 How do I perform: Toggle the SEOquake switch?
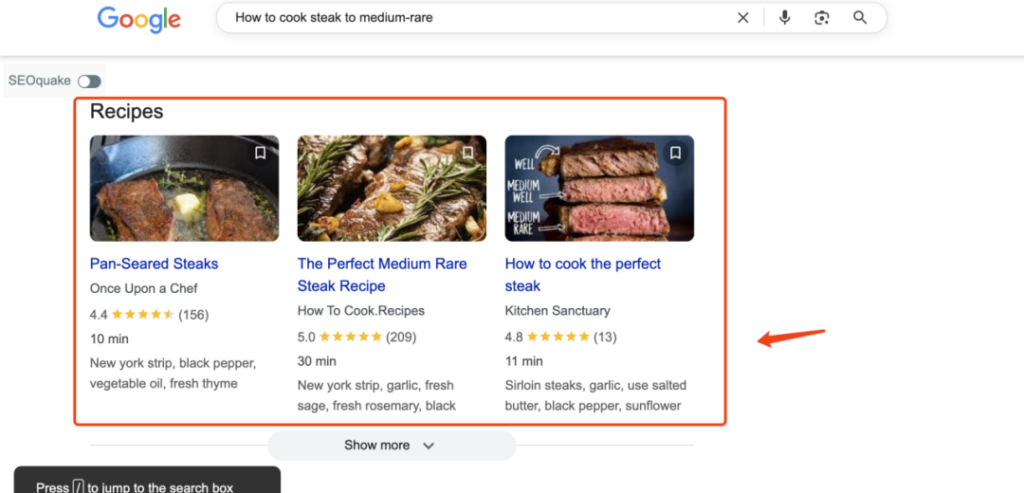pos(89,81)
